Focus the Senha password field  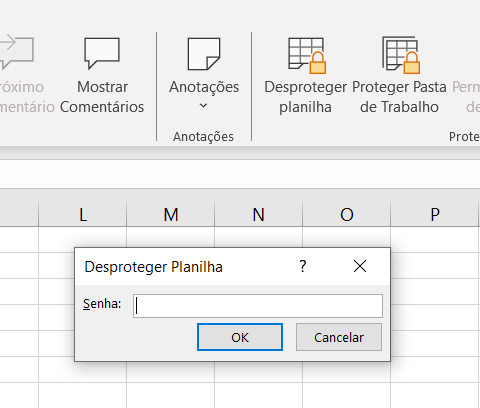(258, 306)
